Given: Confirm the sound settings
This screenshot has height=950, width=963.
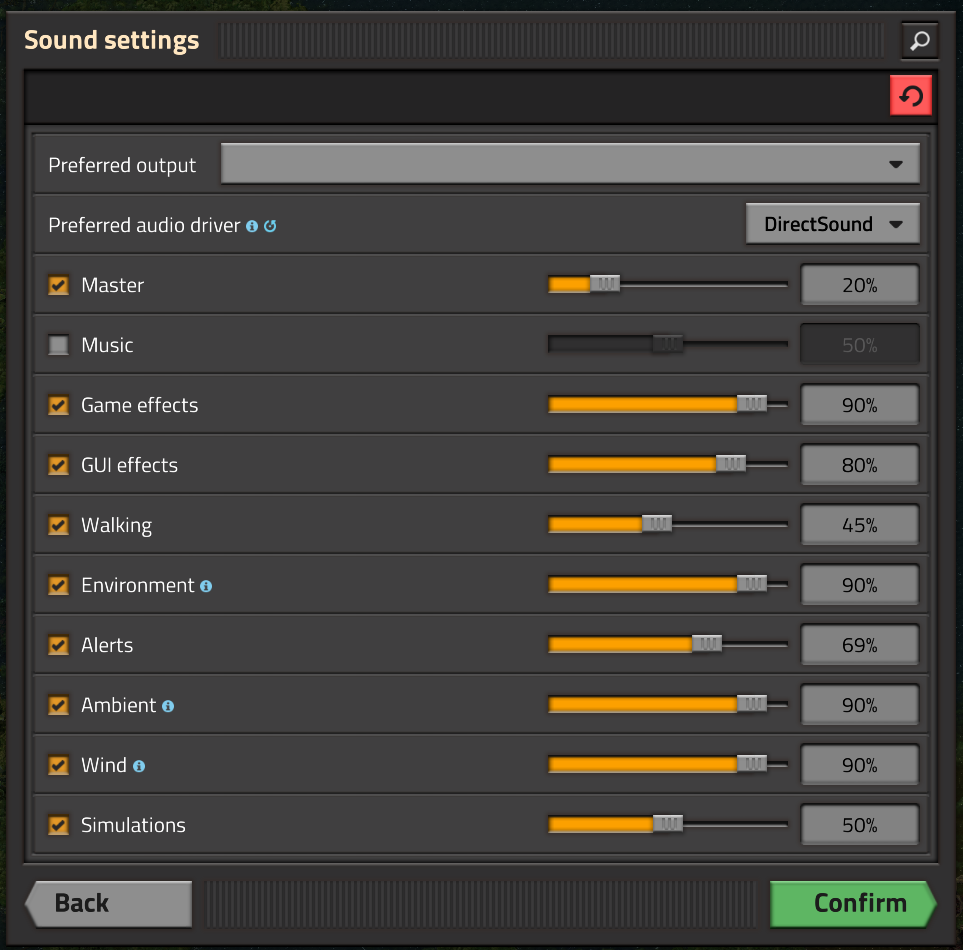Looking at the screenshot, I should coord(853,903).
